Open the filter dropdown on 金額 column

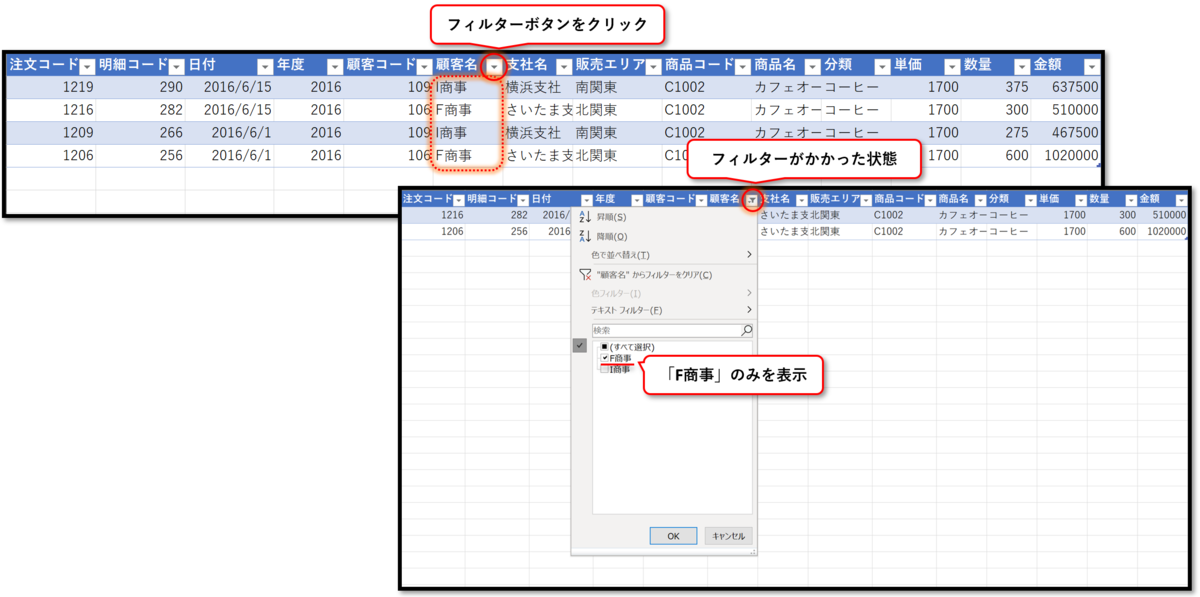(1092, 66)
